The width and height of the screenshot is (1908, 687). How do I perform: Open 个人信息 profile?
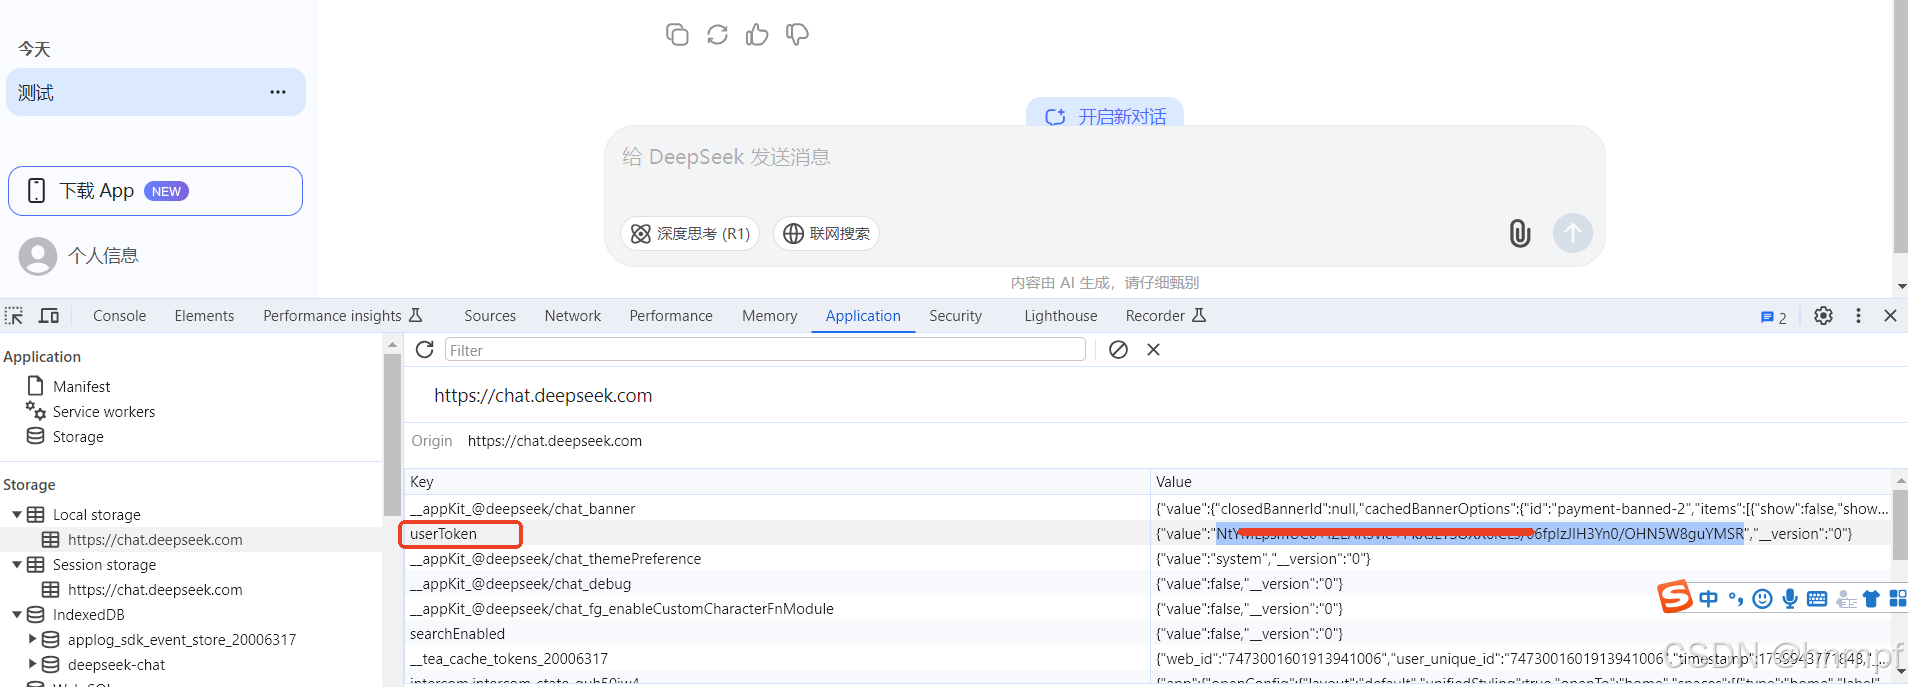[79, 256]
